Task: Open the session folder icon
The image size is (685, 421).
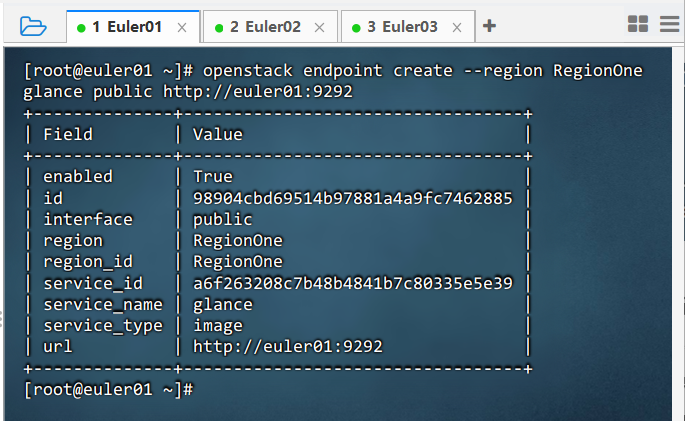Action: click(33, 26)
